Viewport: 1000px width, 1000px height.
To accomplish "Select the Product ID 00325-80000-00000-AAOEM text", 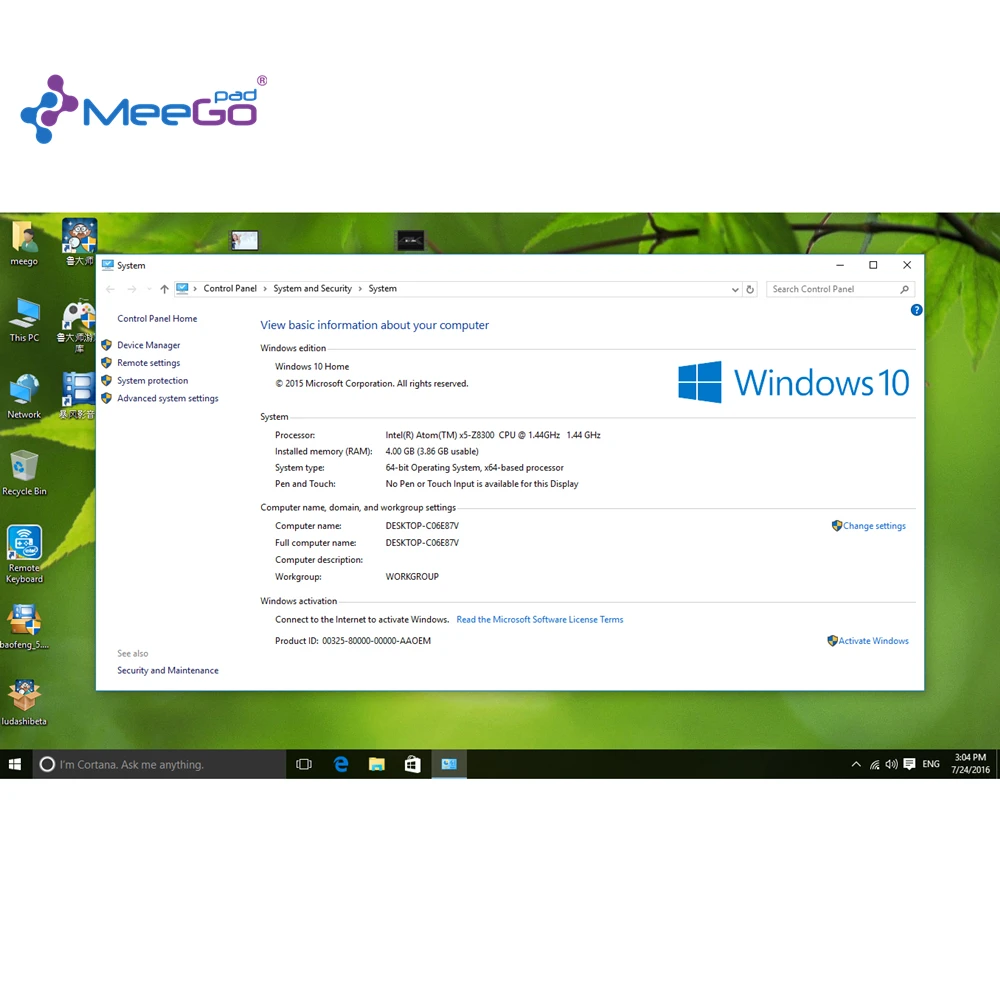I will coord(376,641).
